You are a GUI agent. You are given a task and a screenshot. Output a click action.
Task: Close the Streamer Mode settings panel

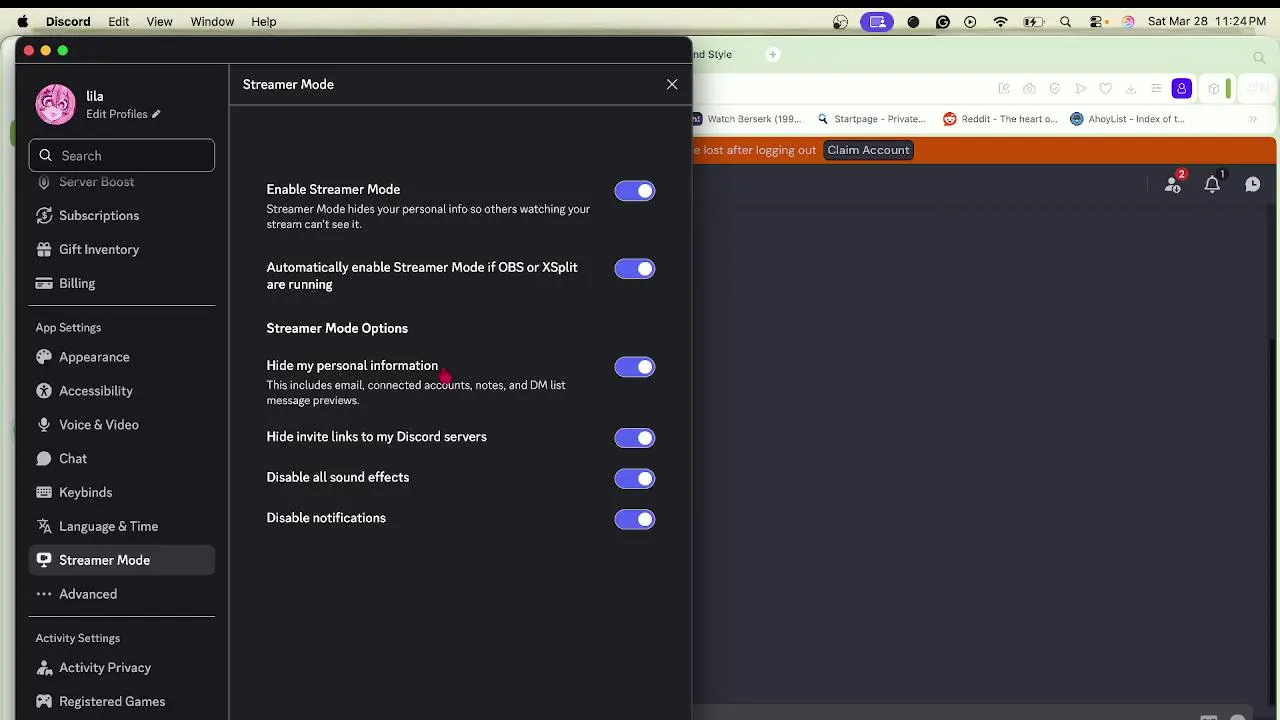[x=672, y=85]
